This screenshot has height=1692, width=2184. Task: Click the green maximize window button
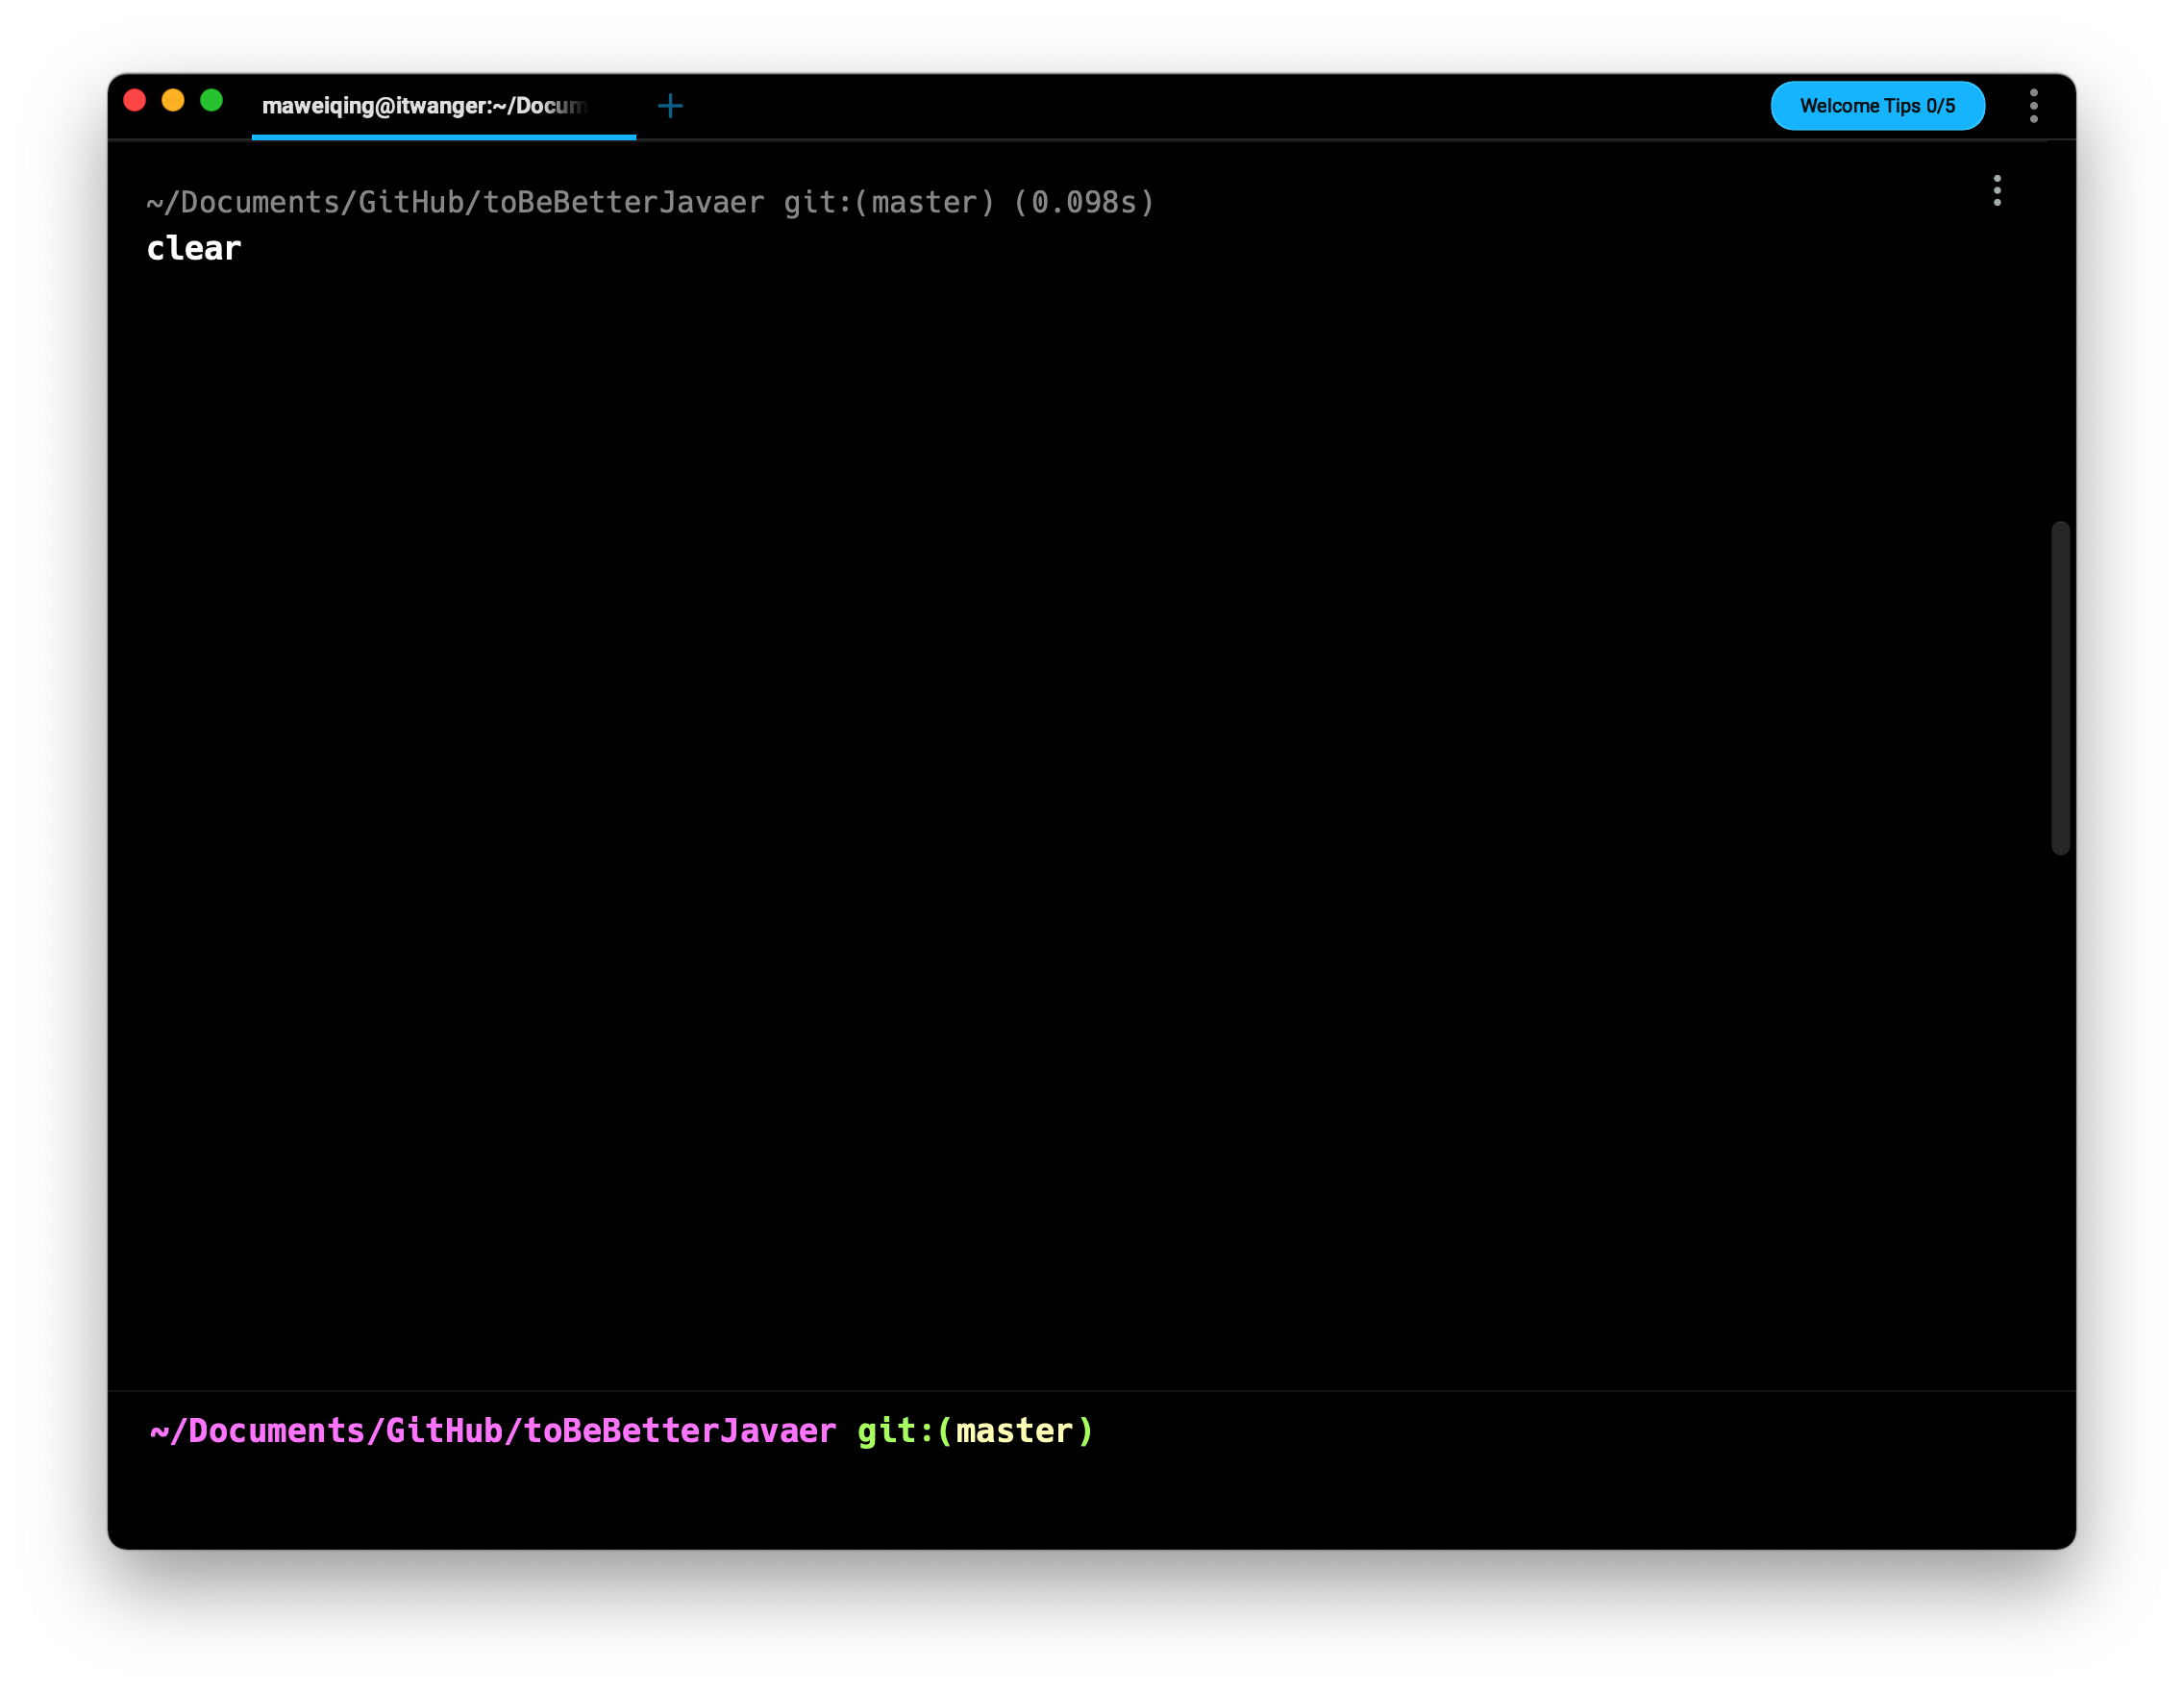[211, 101]
